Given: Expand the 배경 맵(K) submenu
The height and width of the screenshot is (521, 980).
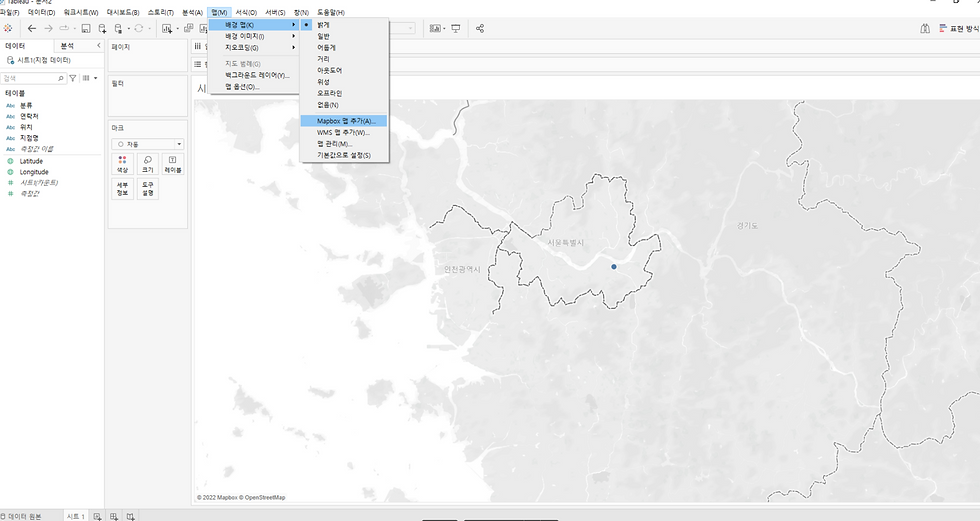Looking at the screenshot, I should pyautogui.click(x=254, y=25).
